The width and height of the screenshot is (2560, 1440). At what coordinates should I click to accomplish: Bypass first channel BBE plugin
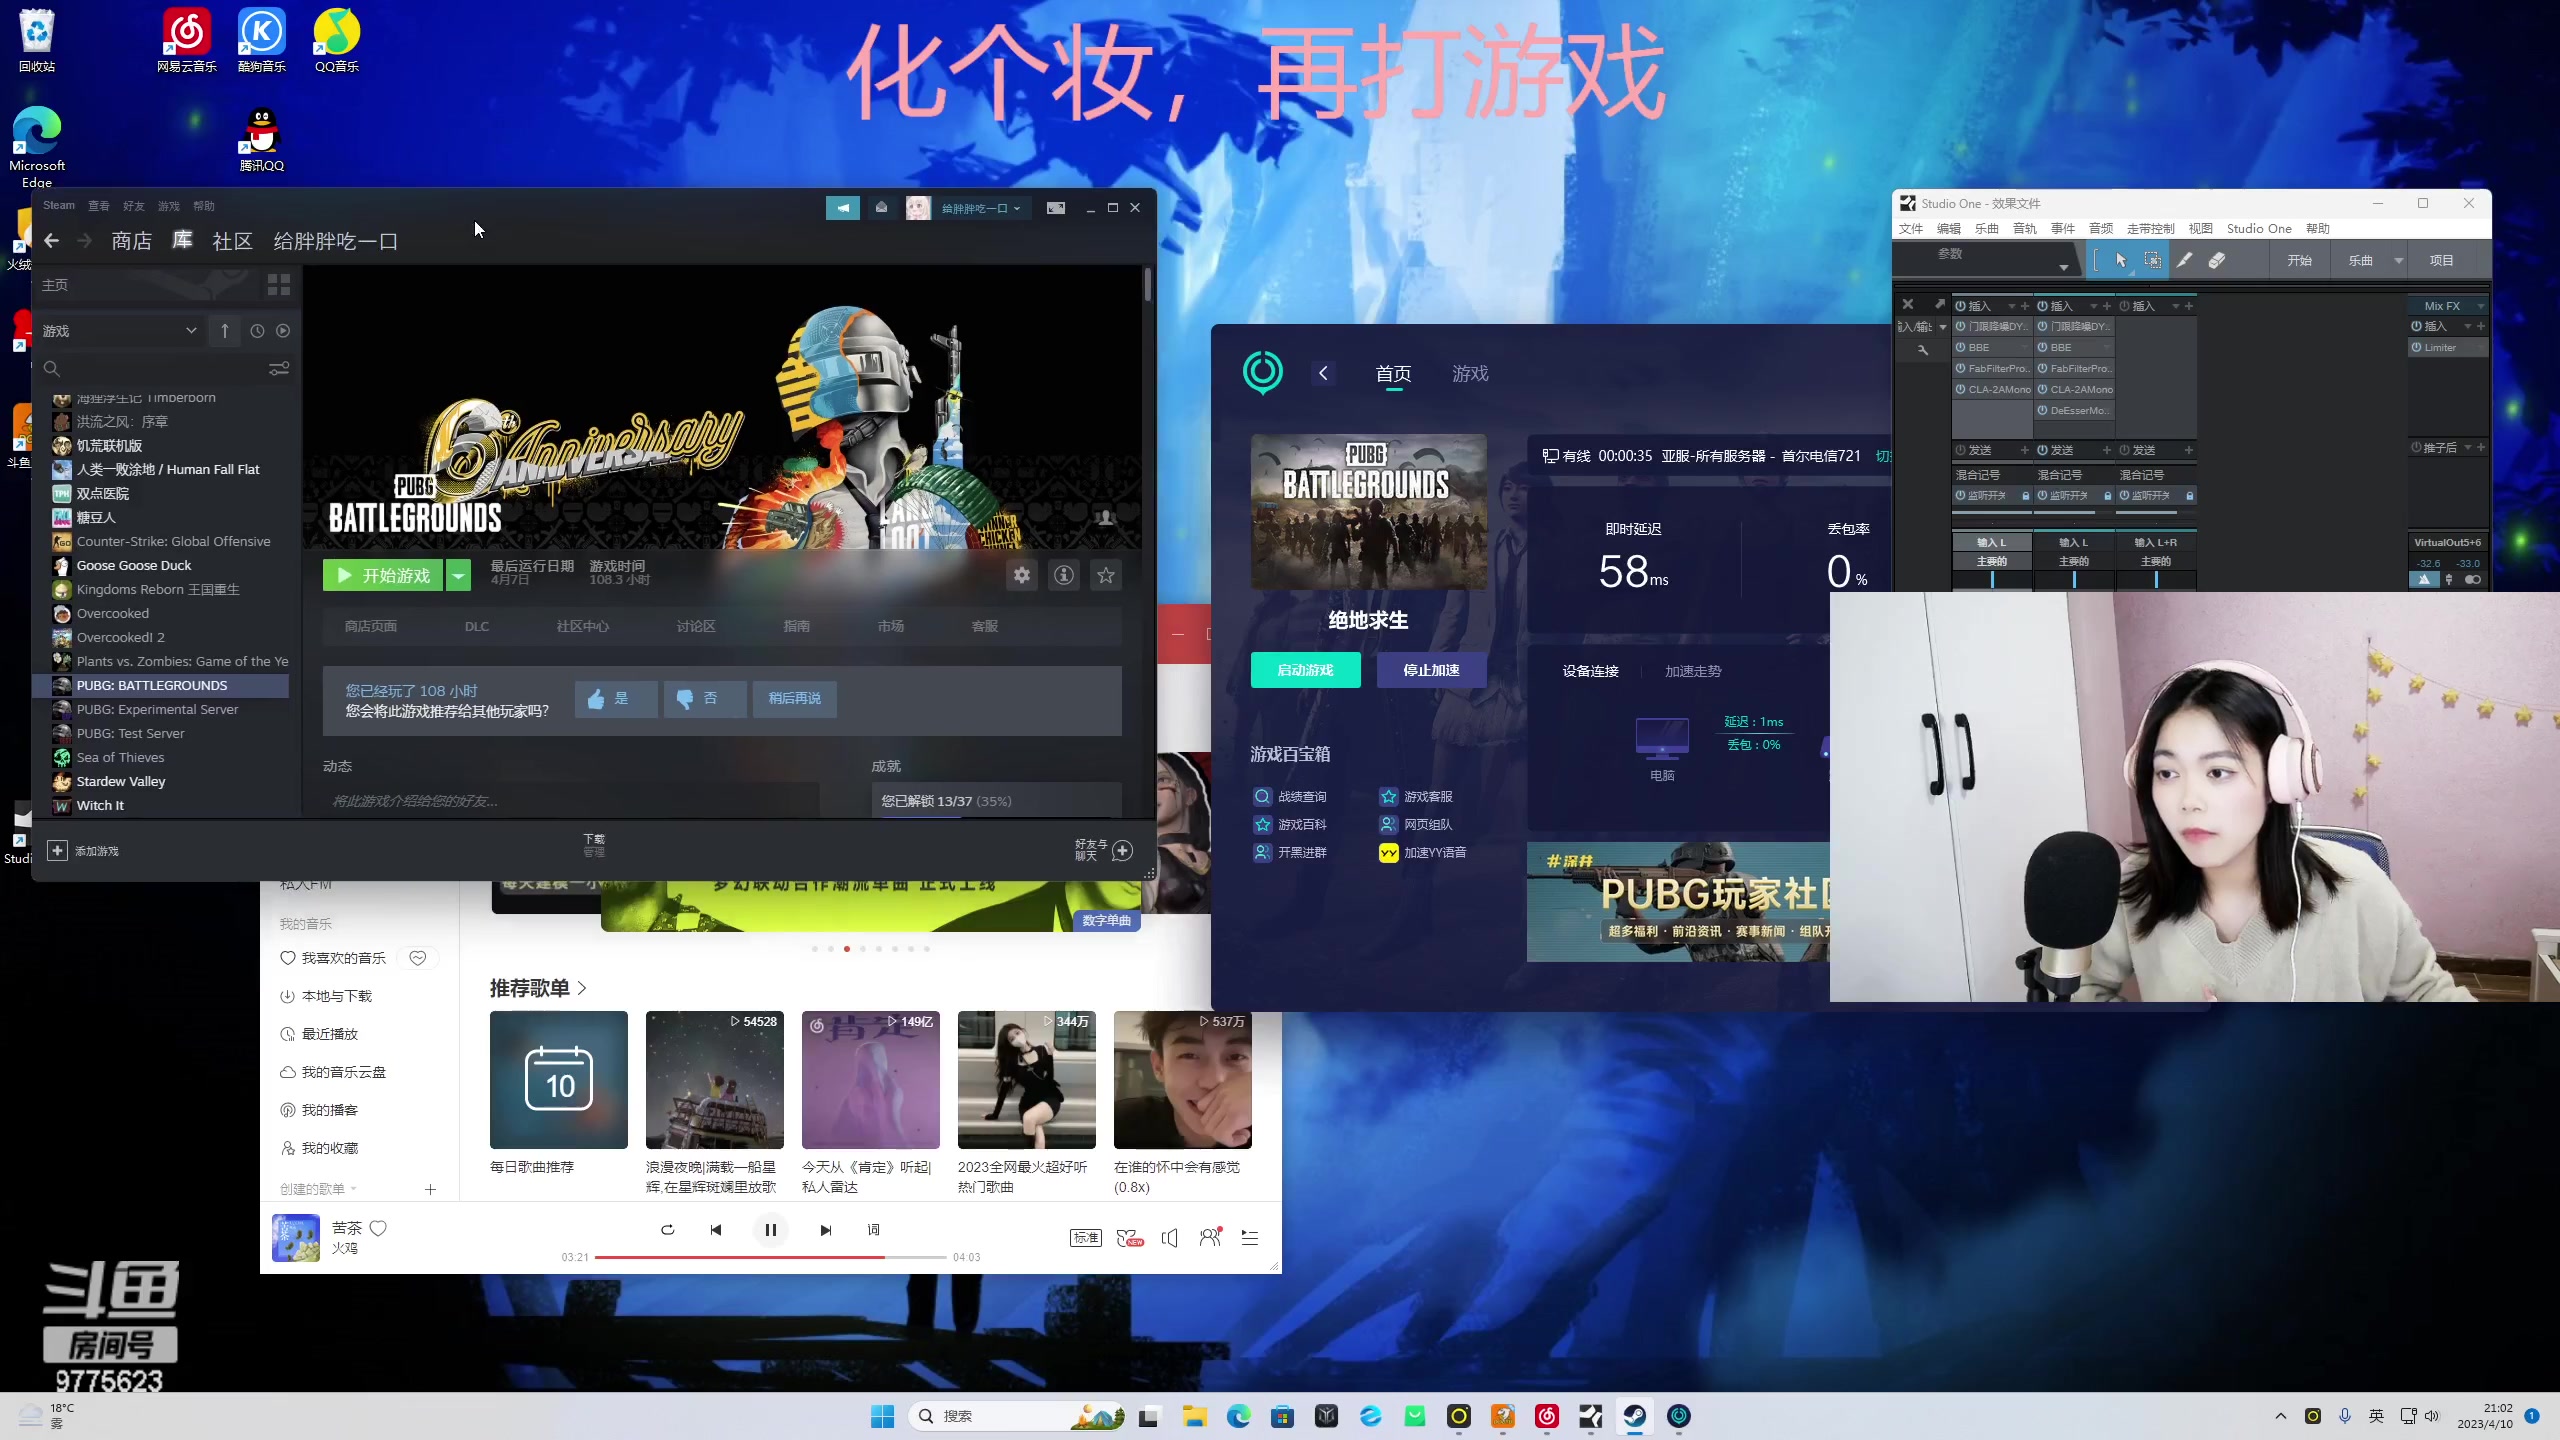[x=1961, y=348]
